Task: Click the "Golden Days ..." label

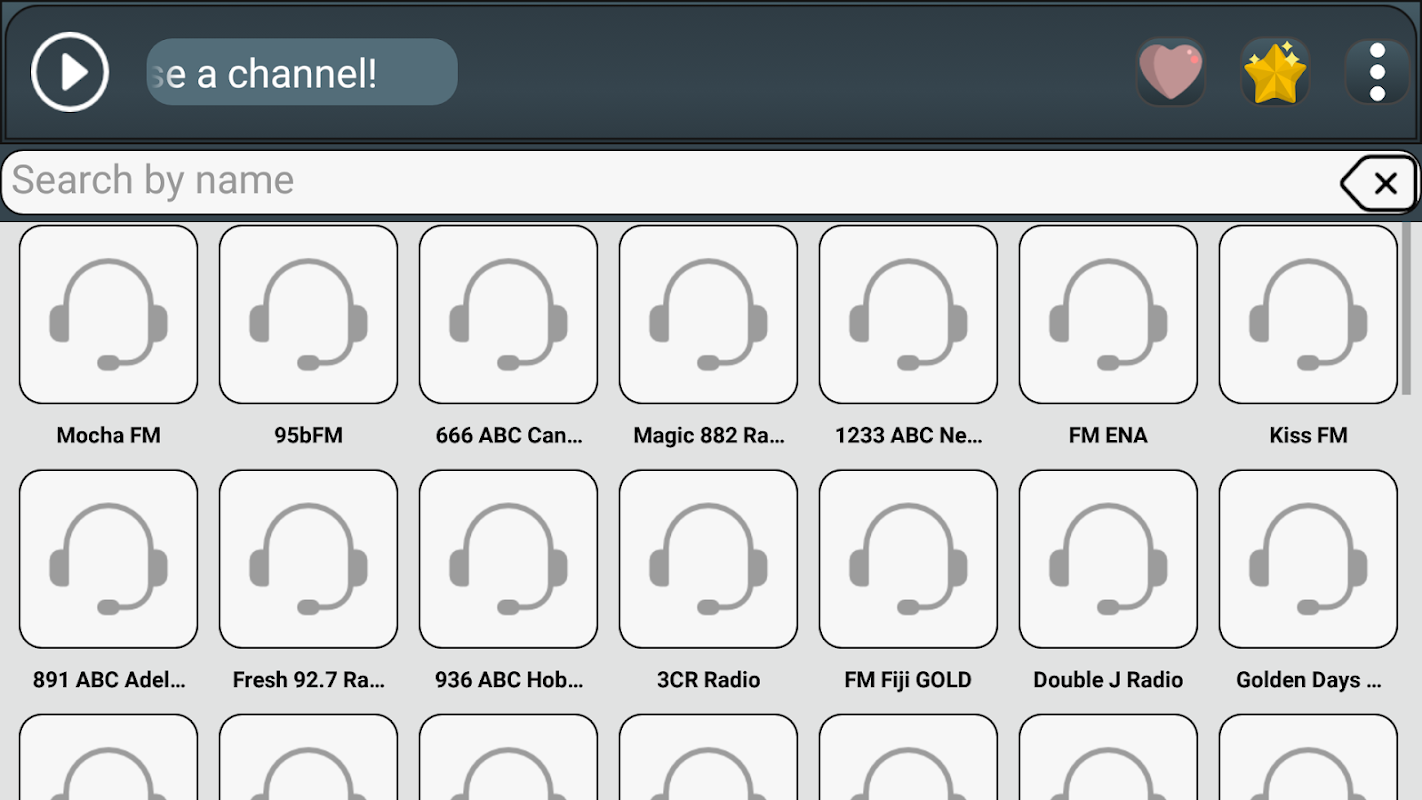Action: pos(1309,680)
